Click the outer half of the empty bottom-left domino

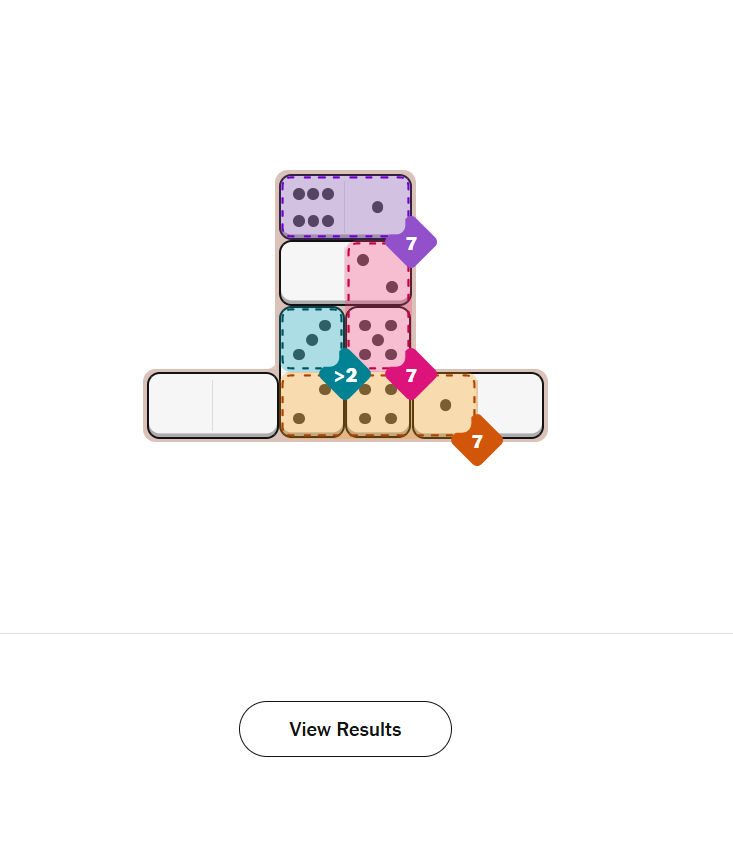(180, 405)
